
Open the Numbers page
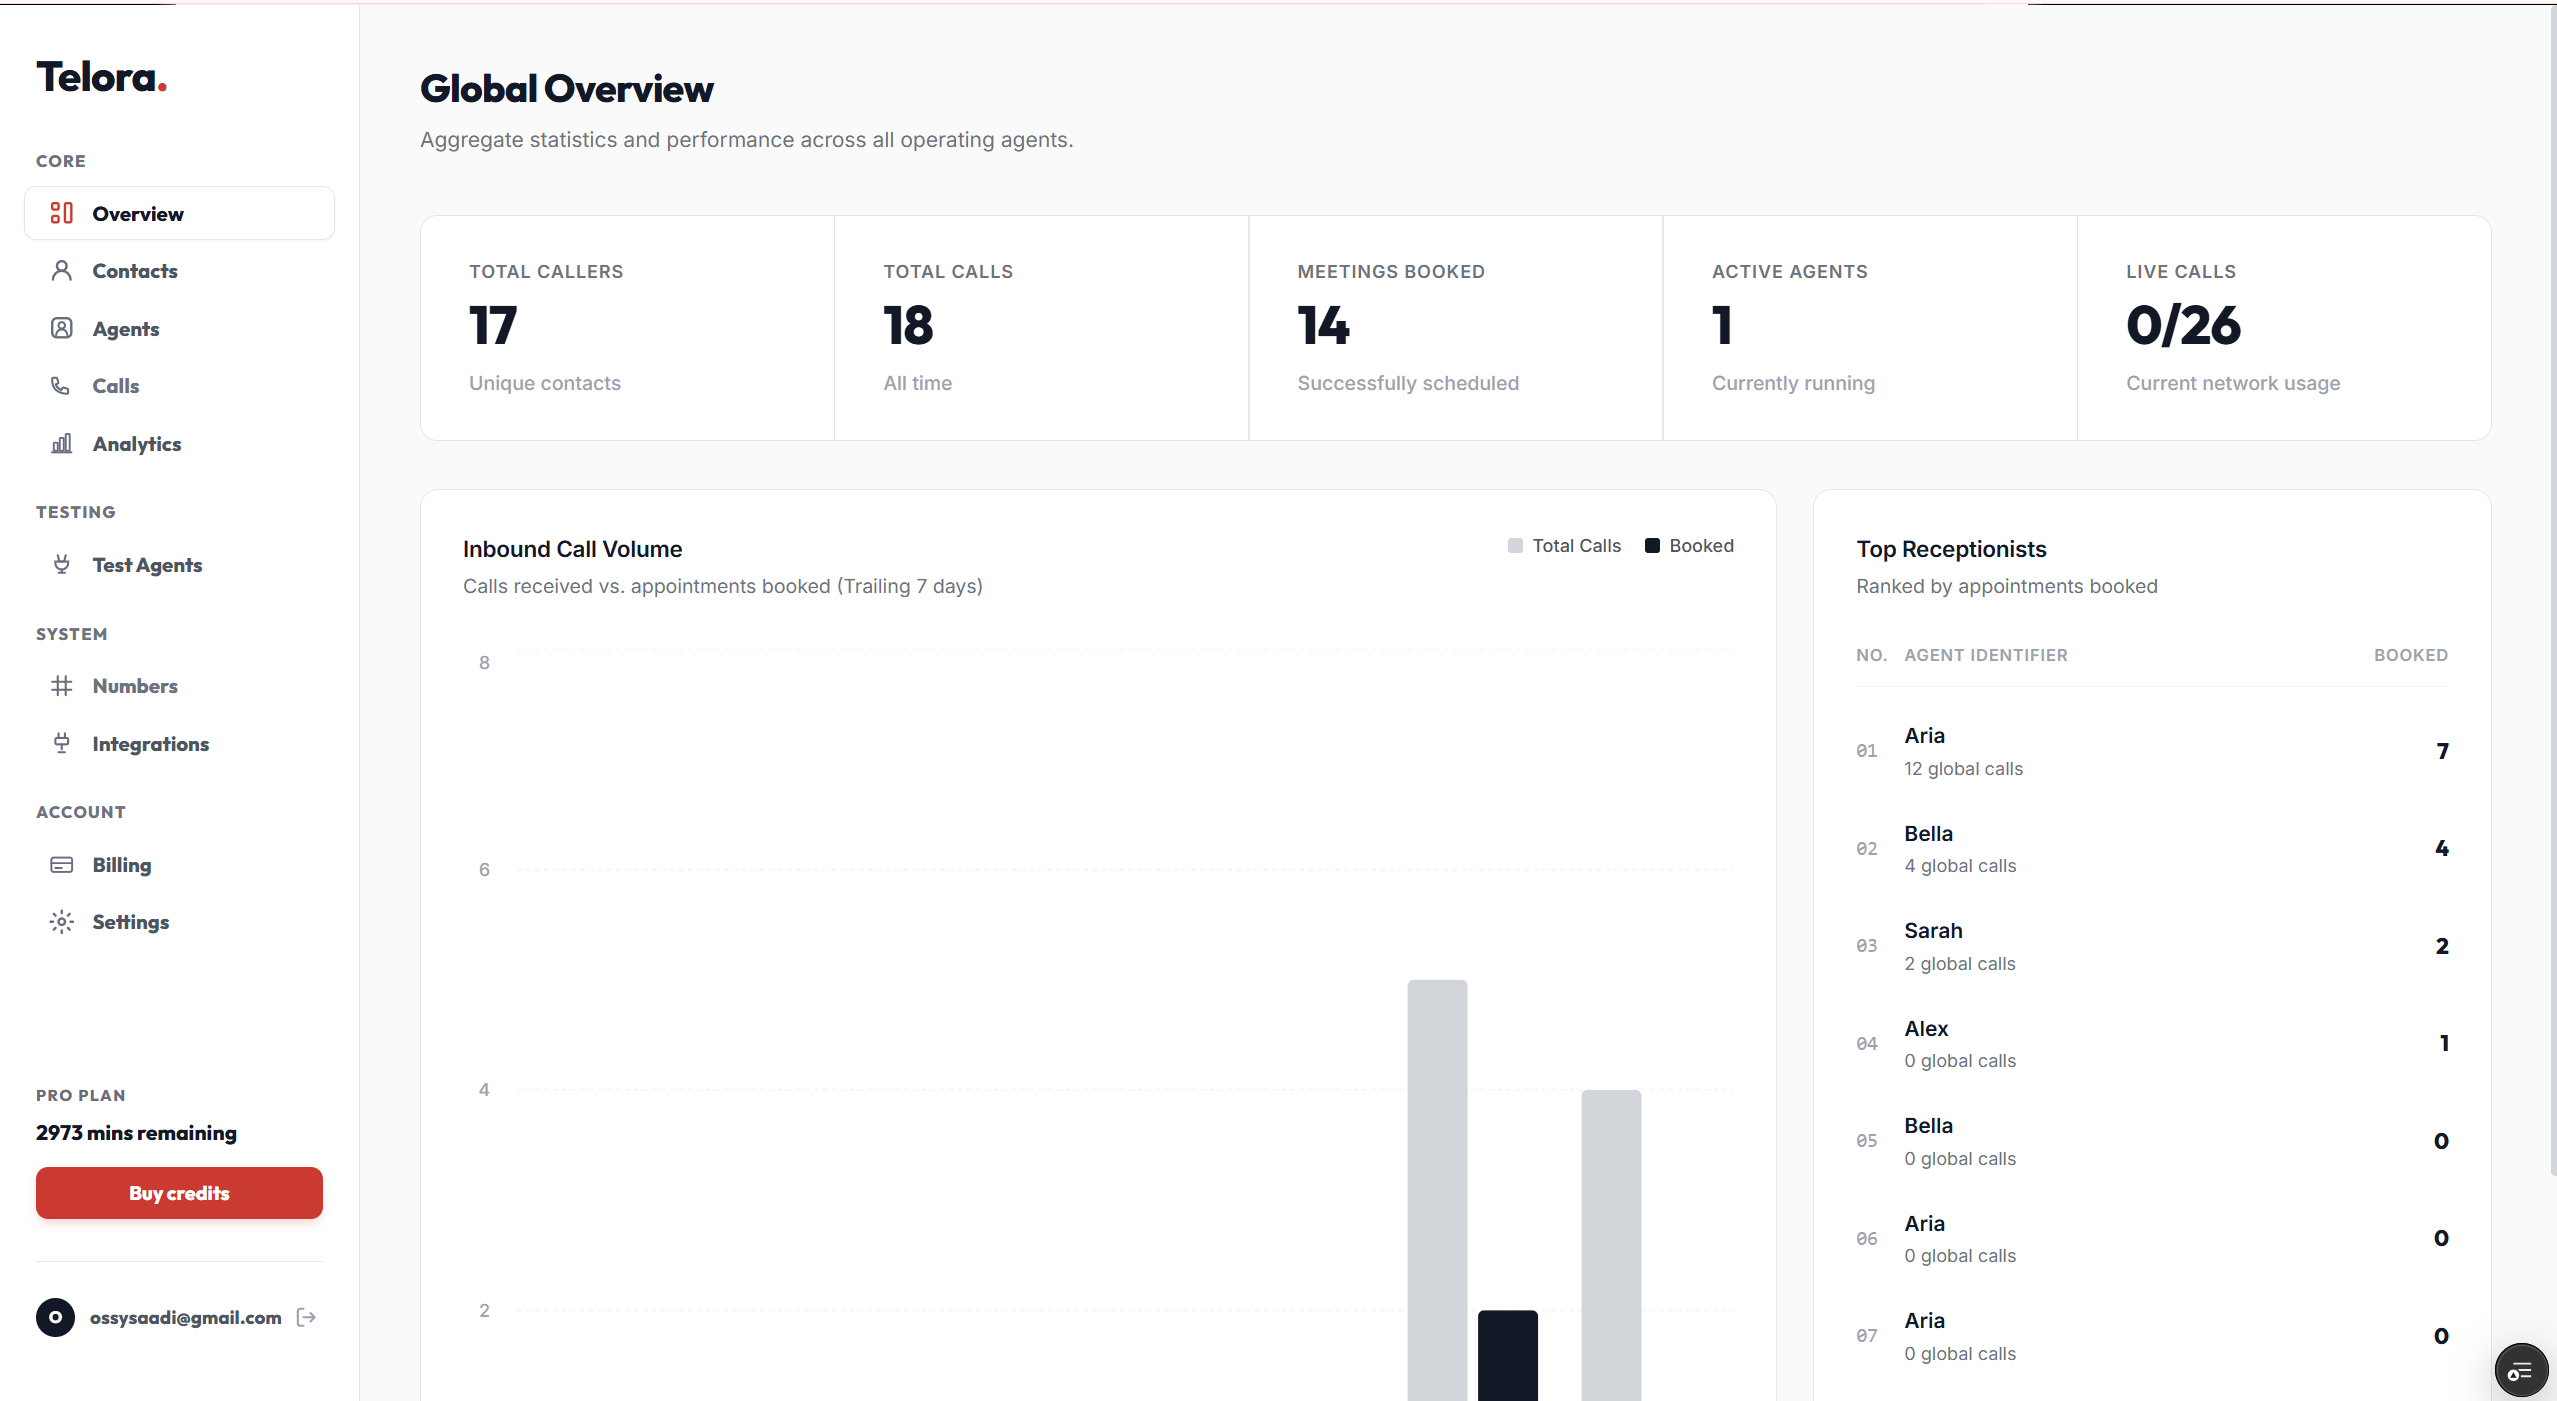tap(180, 686)
